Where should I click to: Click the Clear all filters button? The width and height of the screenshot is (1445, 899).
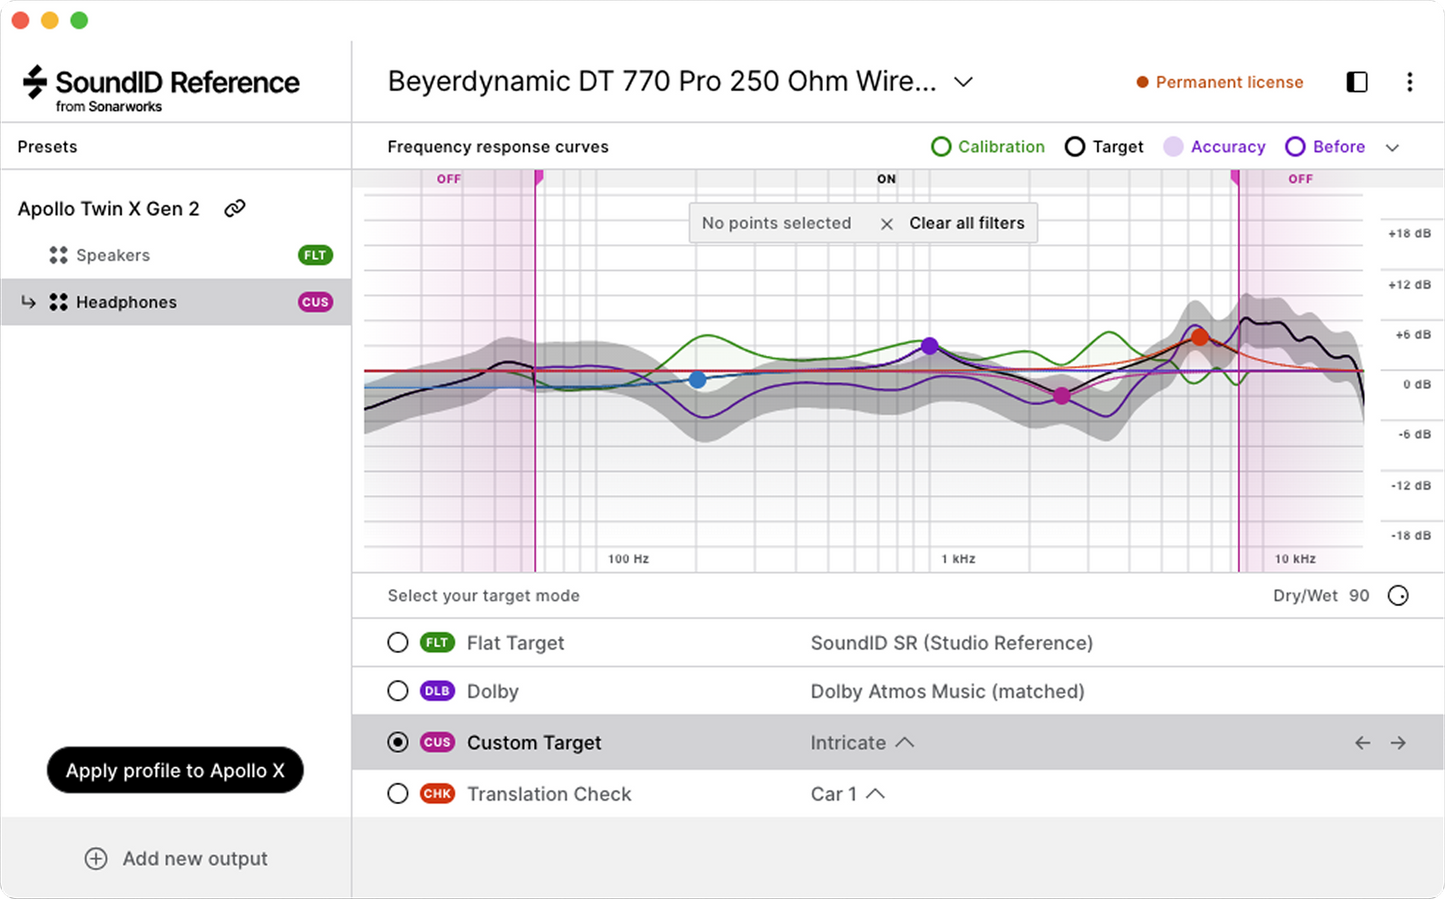966,223
